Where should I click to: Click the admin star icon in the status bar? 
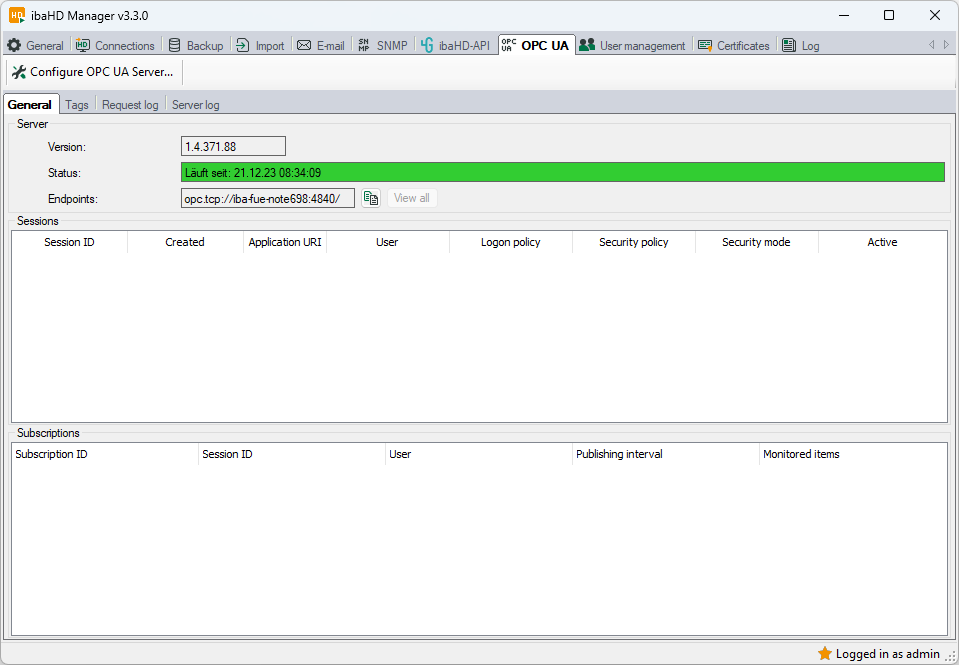coord(825,654)
